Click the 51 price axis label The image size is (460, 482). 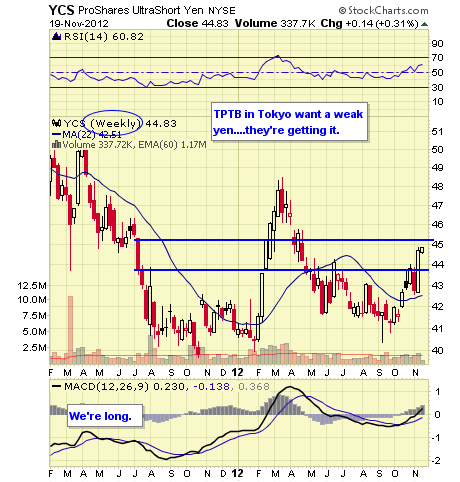tap(437, 132)
